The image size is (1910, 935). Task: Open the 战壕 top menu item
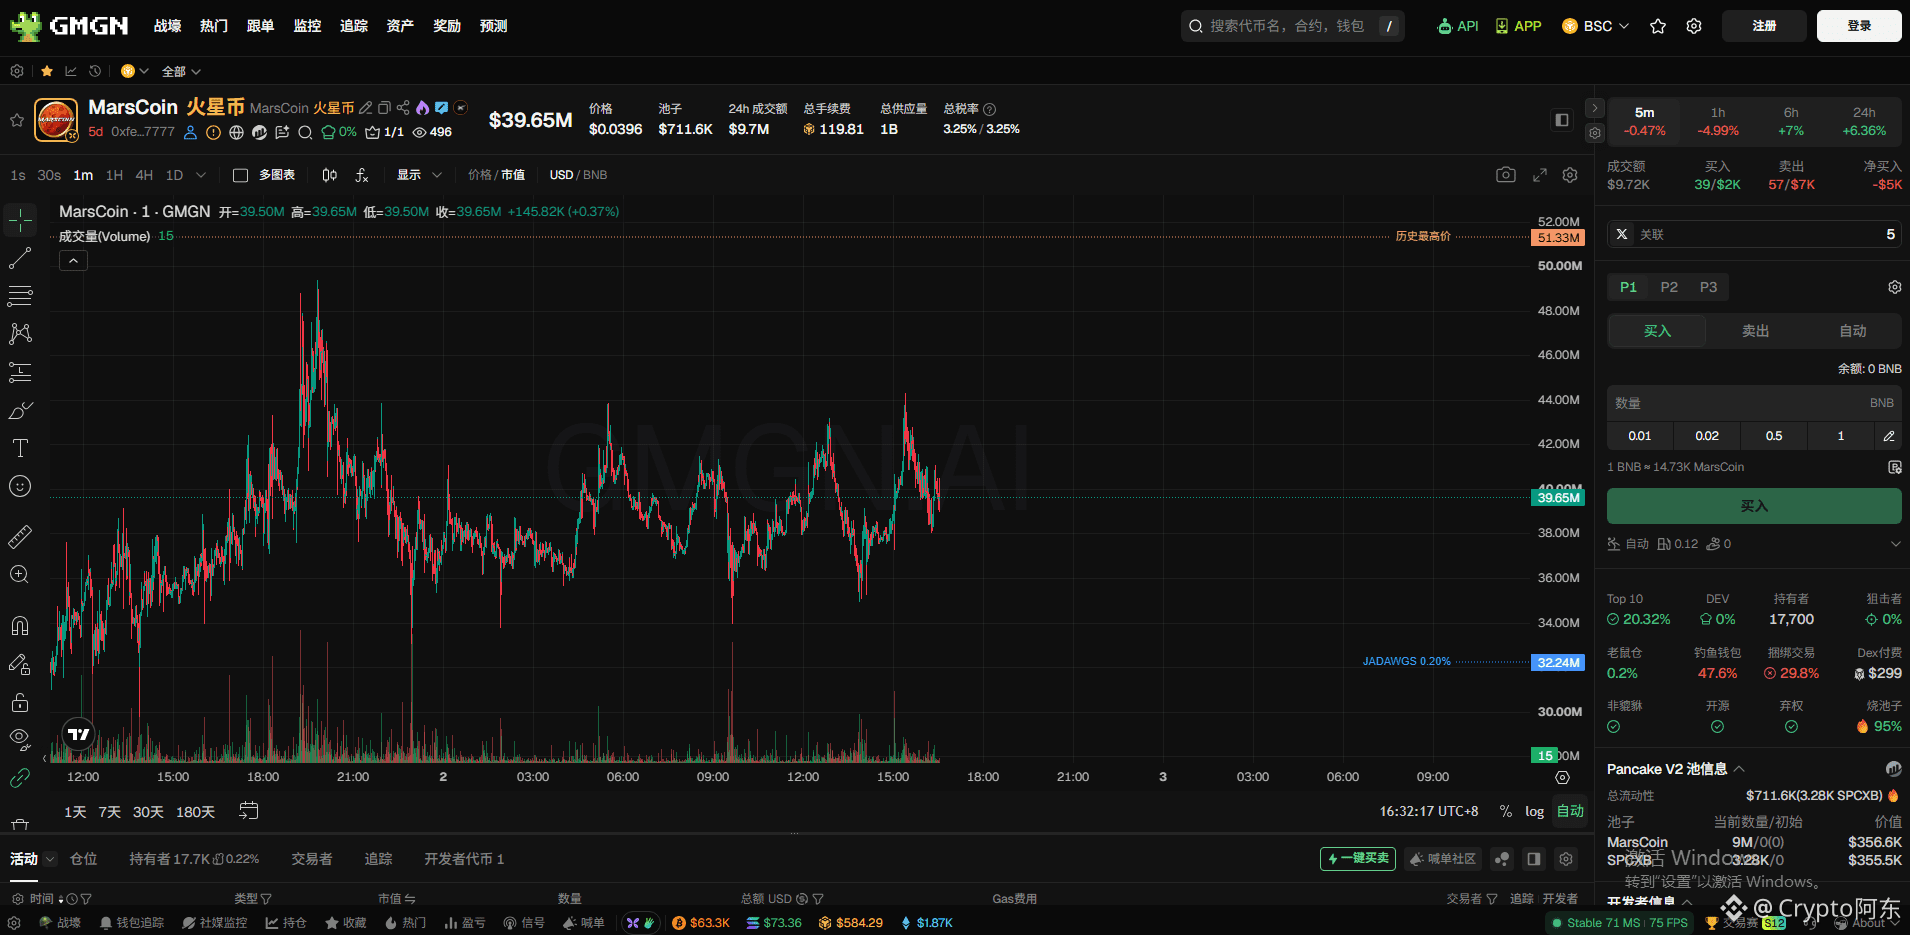(x=167, y=26)
